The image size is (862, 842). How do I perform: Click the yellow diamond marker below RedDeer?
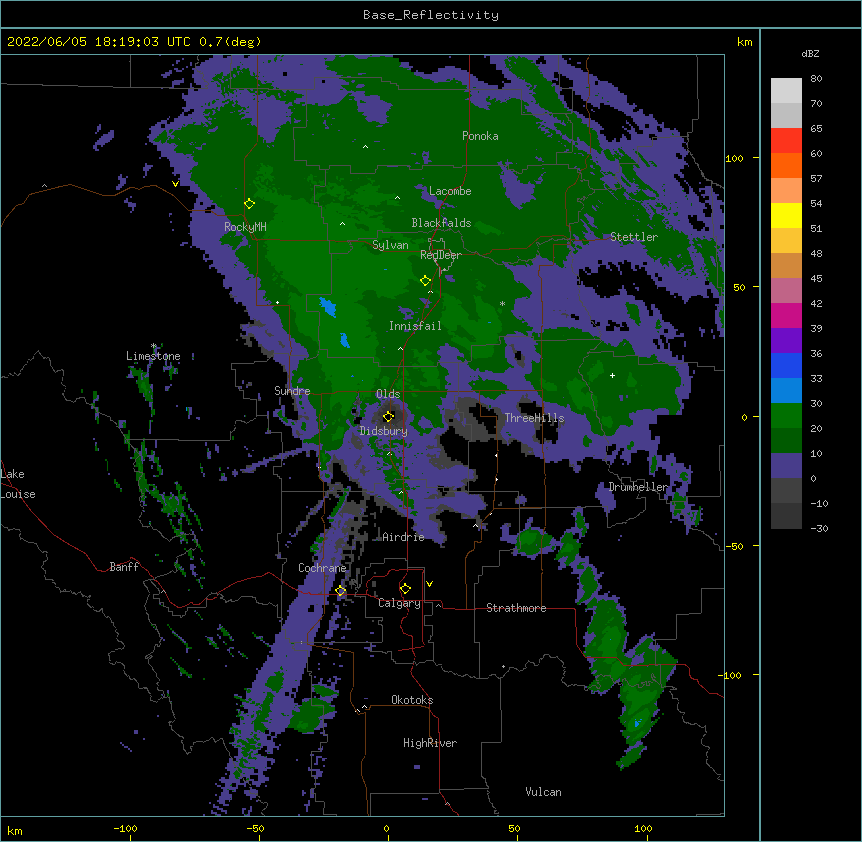pyautogui.click(x=425, y=281)
